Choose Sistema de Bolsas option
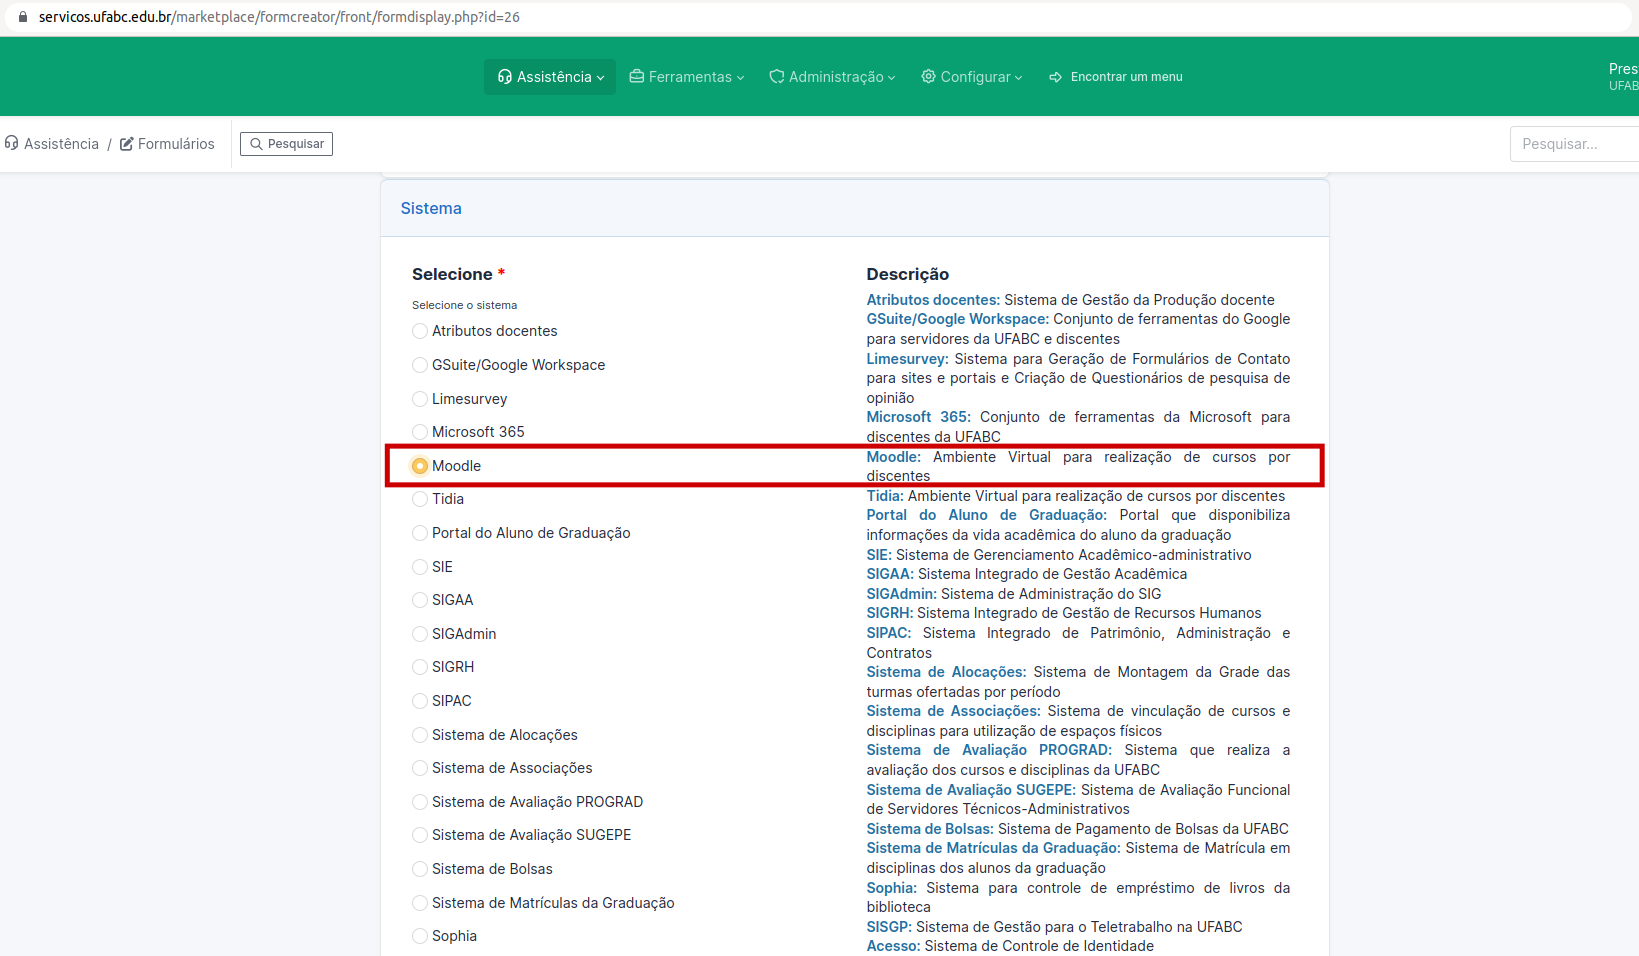 (x=419, y=869)
